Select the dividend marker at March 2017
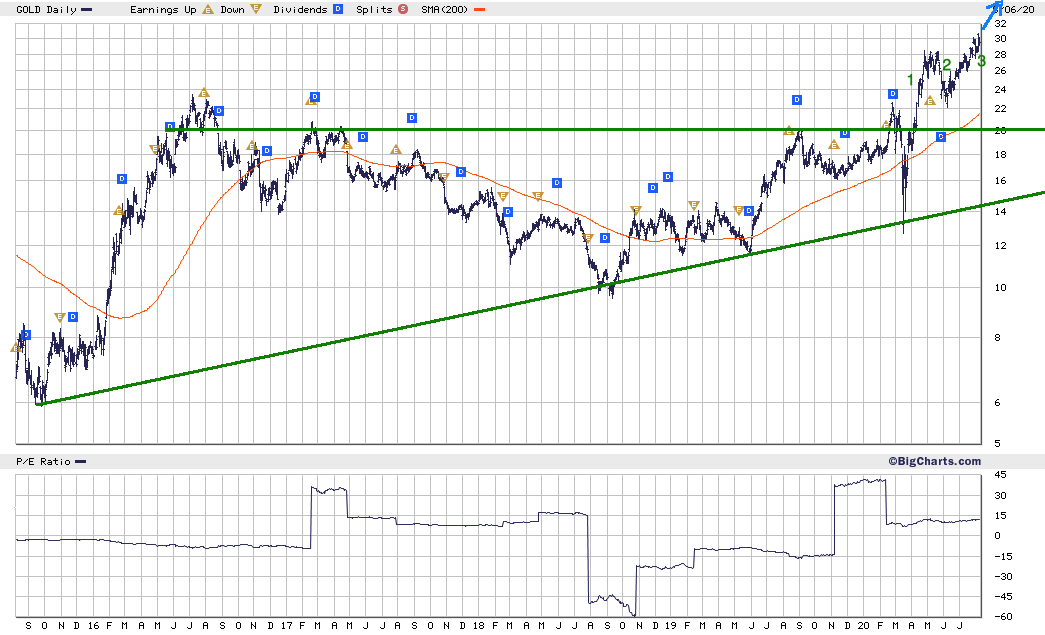 [315, 97]
